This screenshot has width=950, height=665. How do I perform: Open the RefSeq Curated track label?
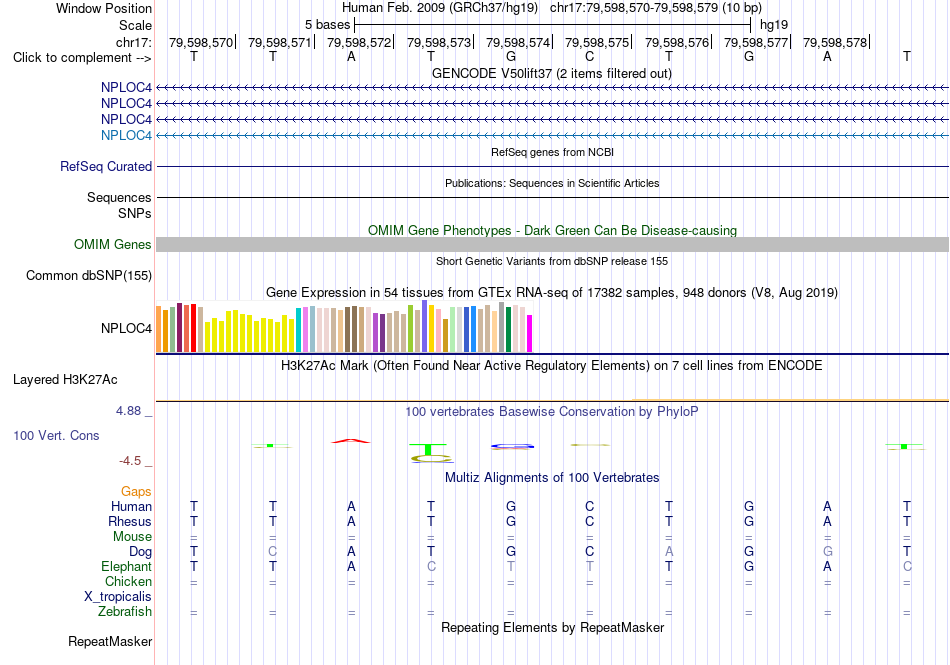tap(106, 166)
